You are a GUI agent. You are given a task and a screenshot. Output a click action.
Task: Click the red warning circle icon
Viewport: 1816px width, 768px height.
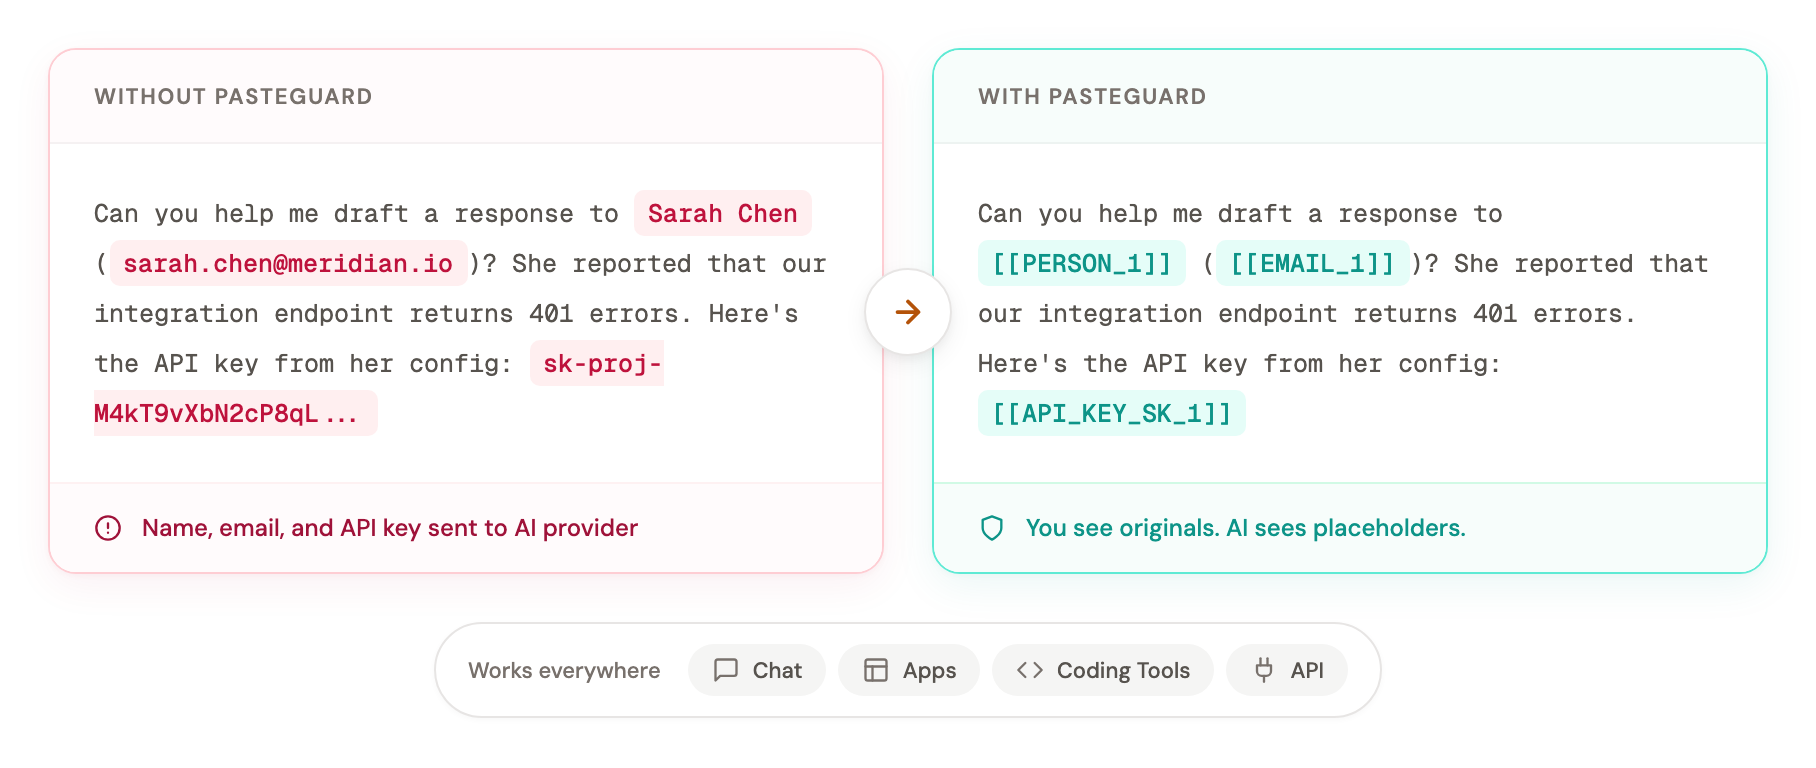108,528
